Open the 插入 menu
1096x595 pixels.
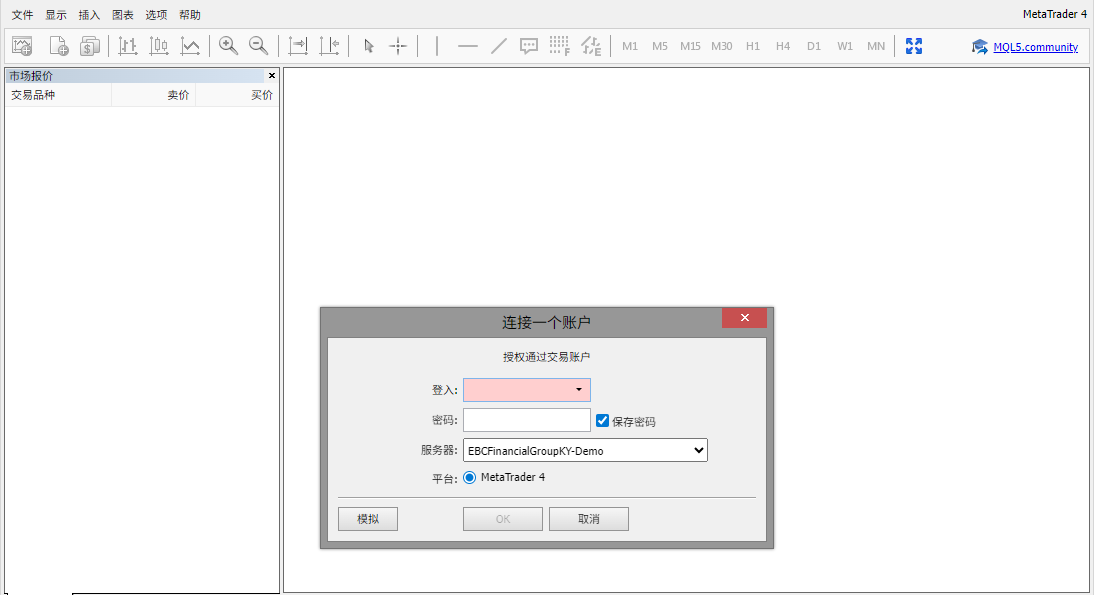(89, 15)
